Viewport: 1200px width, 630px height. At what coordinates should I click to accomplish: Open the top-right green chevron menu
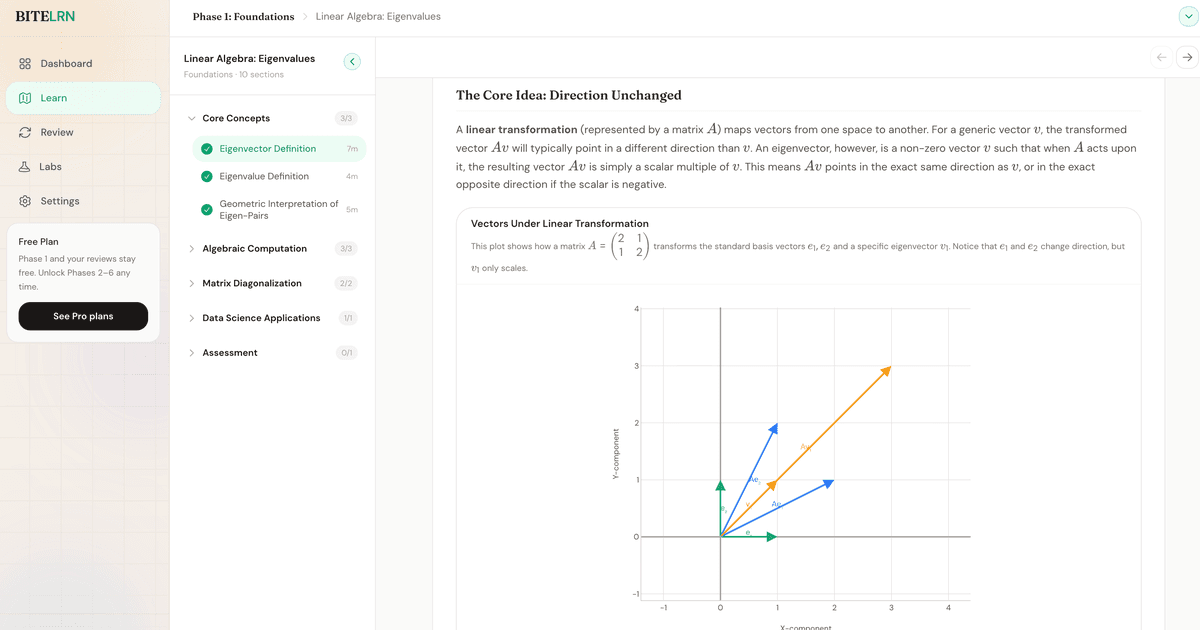point(1187,16)
